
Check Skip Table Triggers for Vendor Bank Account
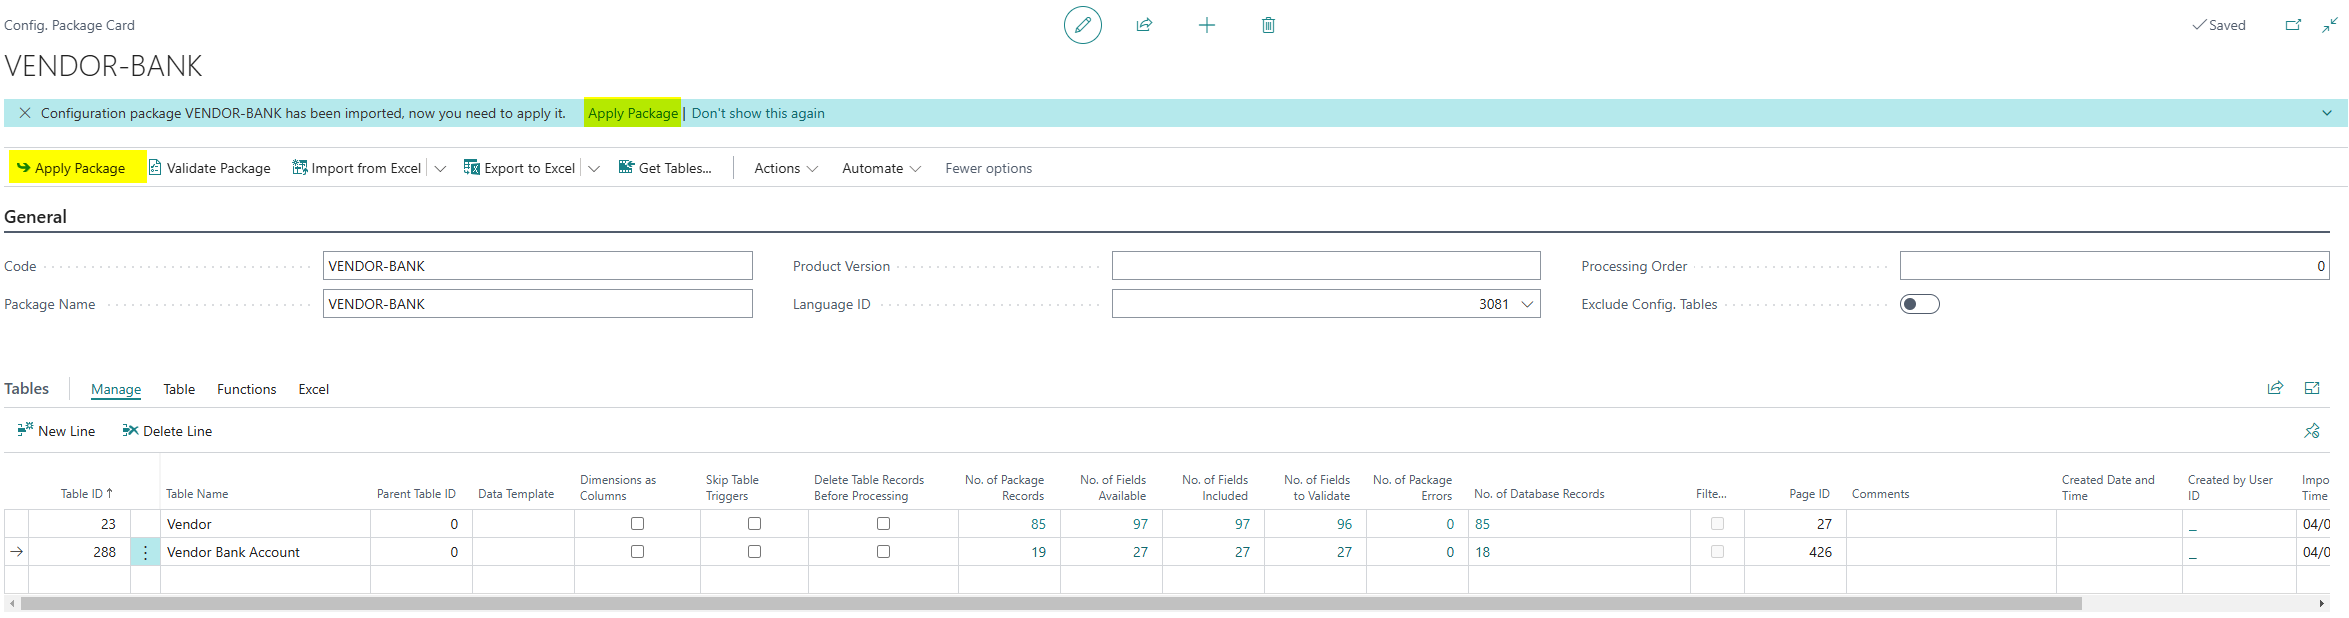coord(754,552)
